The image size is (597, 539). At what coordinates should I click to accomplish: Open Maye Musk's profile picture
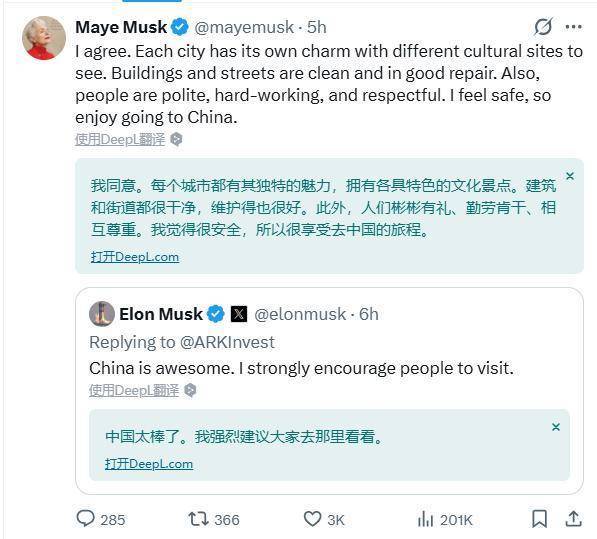click(44, 38)
